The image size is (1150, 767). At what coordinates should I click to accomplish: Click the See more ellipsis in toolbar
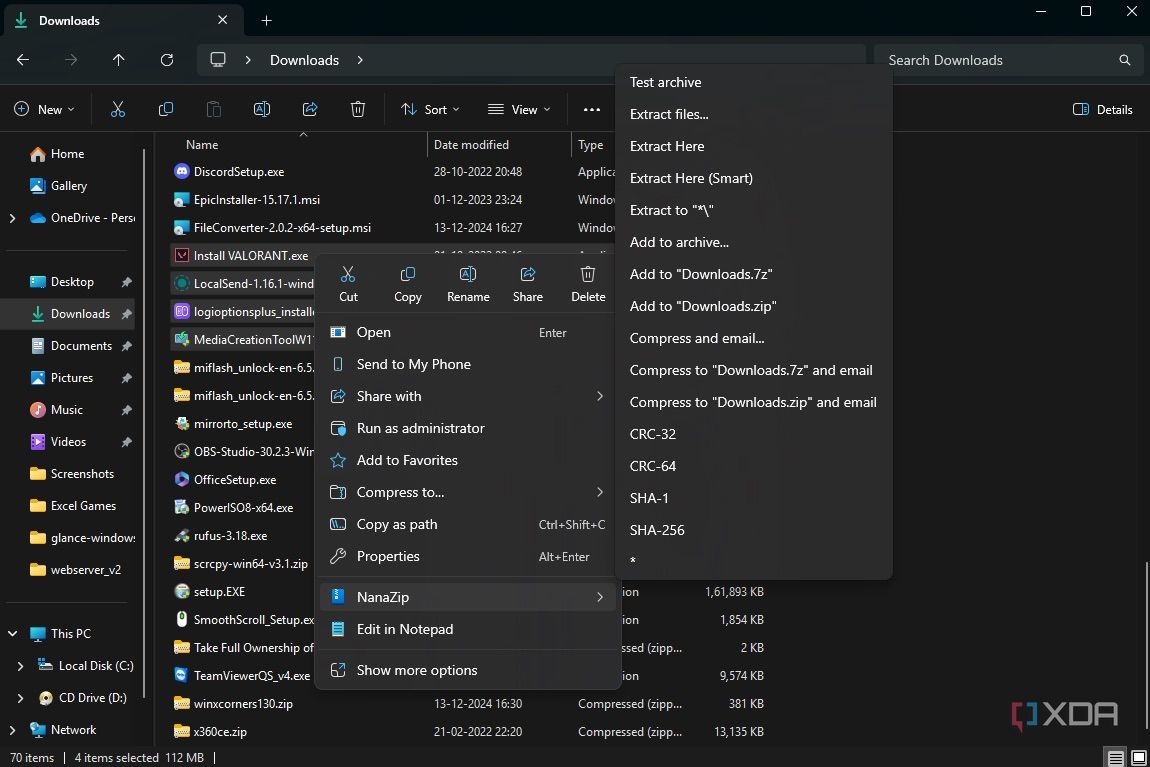click(x=592, y=109)
